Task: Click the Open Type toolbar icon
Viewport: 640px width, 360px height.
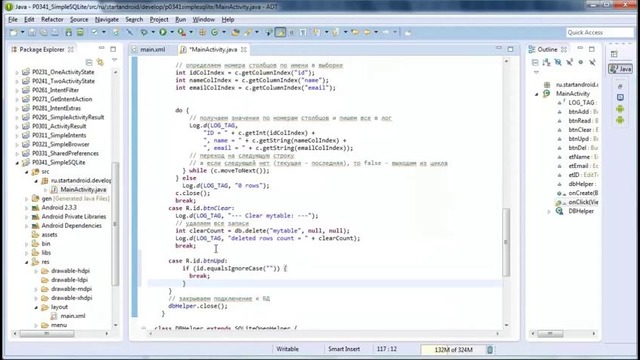Action: (x=236, y=32)
